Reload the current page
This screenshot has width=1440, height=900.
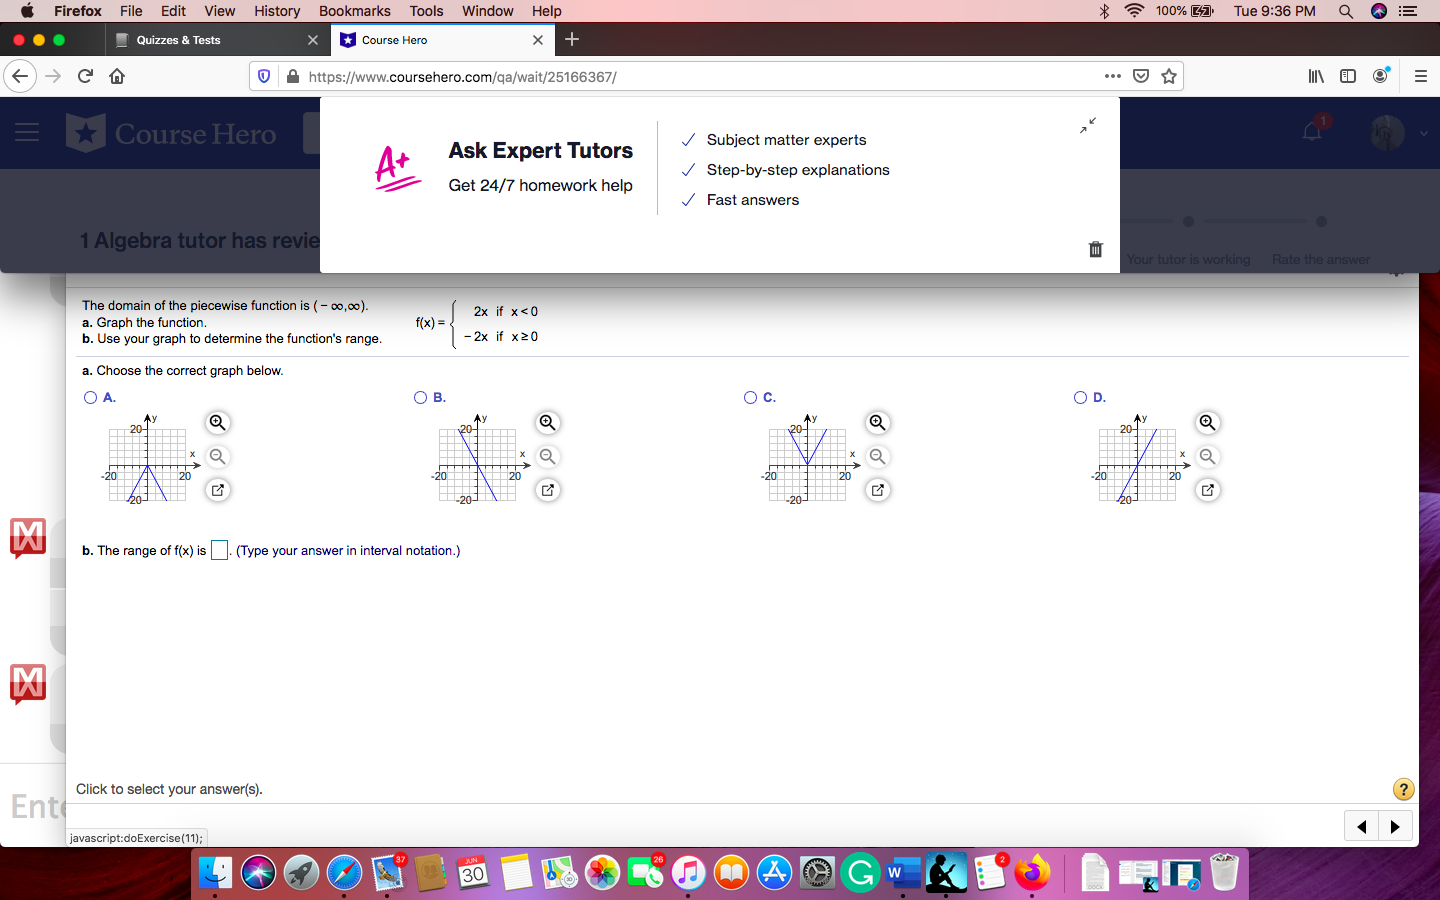pos(85,76)
